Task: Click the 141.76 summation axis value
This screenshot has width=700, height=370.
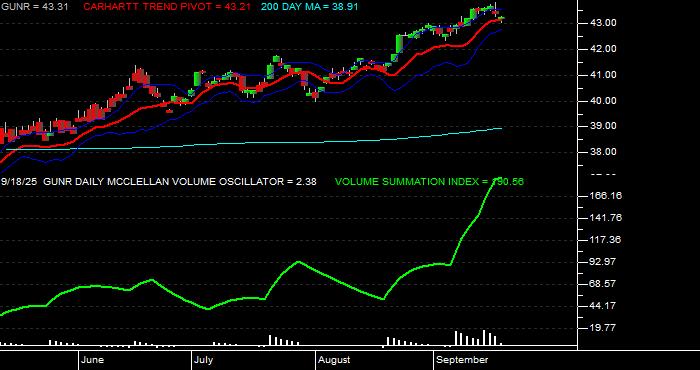Action: click(606, 218)
